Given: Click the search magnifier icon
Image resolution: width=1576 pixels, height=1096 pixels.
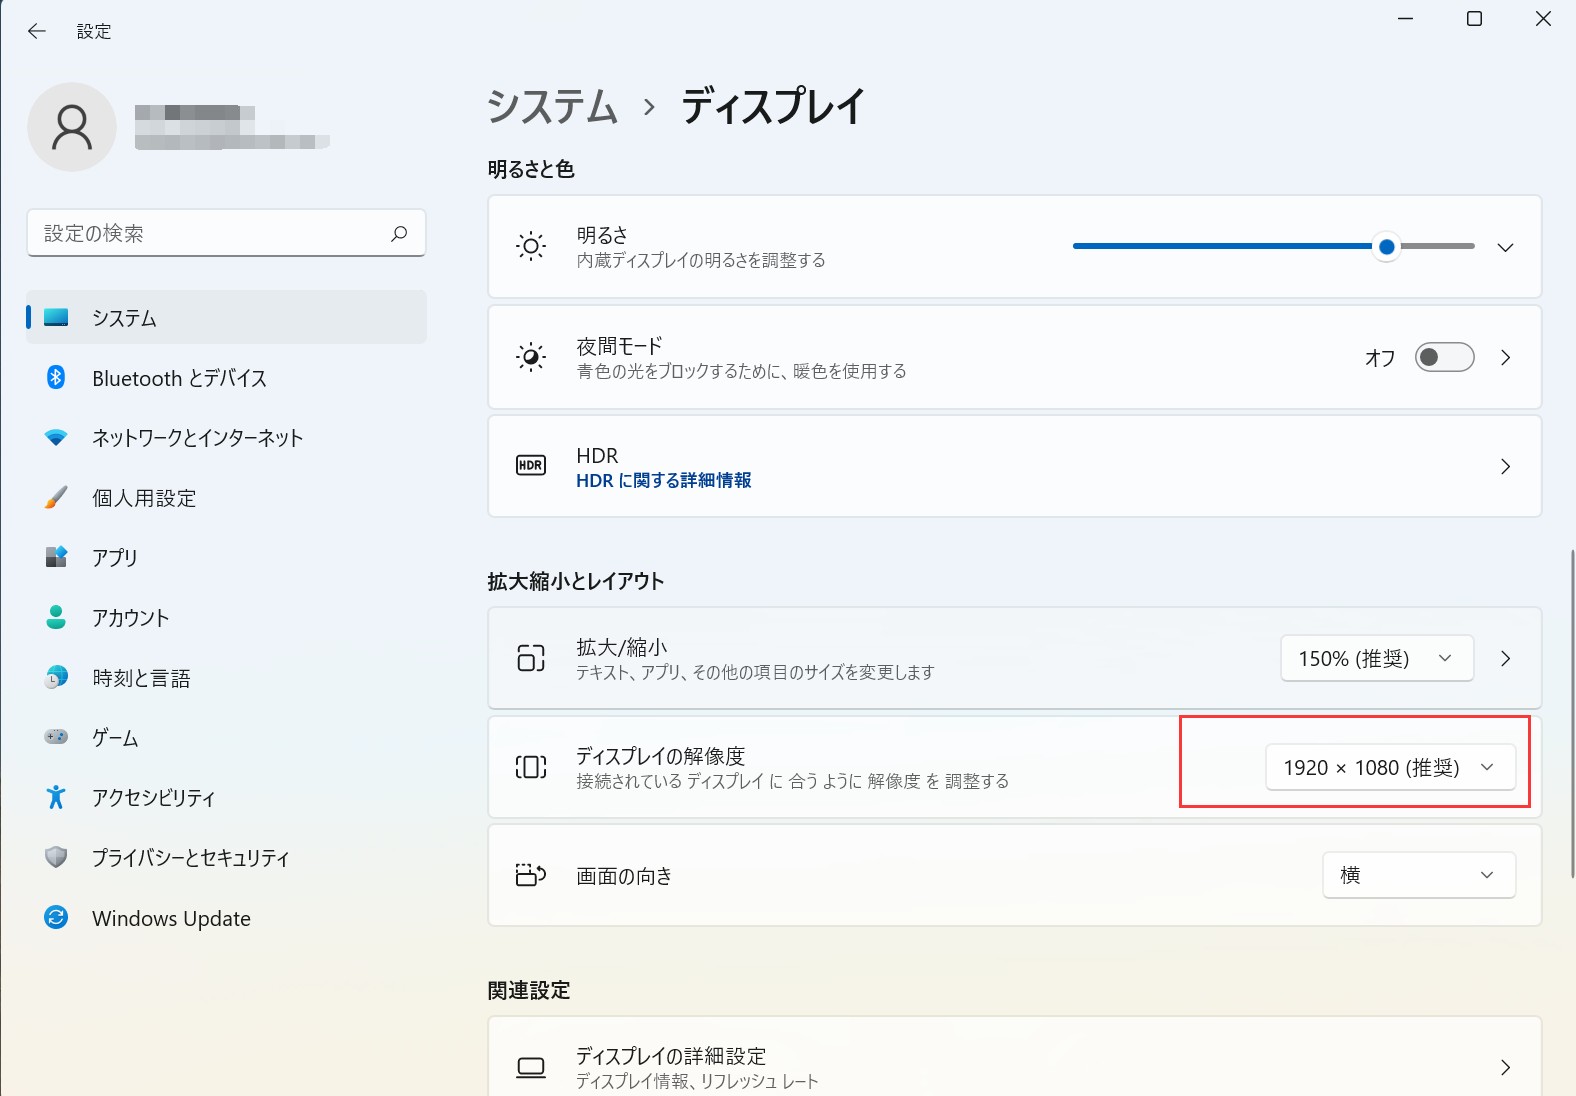Looking at the screenshot, I should 399,233.
